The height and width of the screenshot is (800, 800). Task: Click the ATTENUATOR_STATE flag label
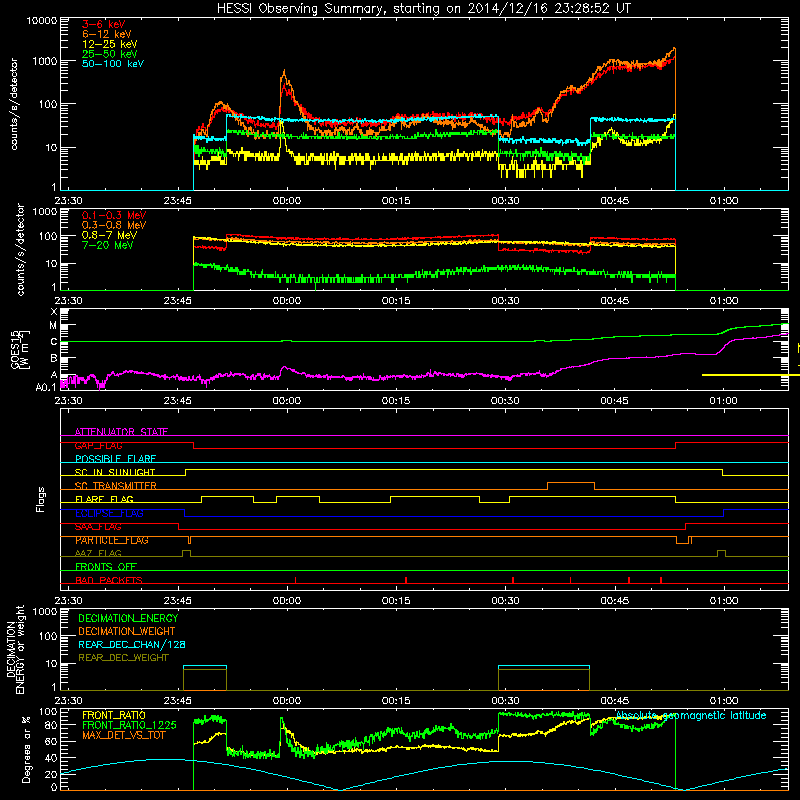[121, 432]
